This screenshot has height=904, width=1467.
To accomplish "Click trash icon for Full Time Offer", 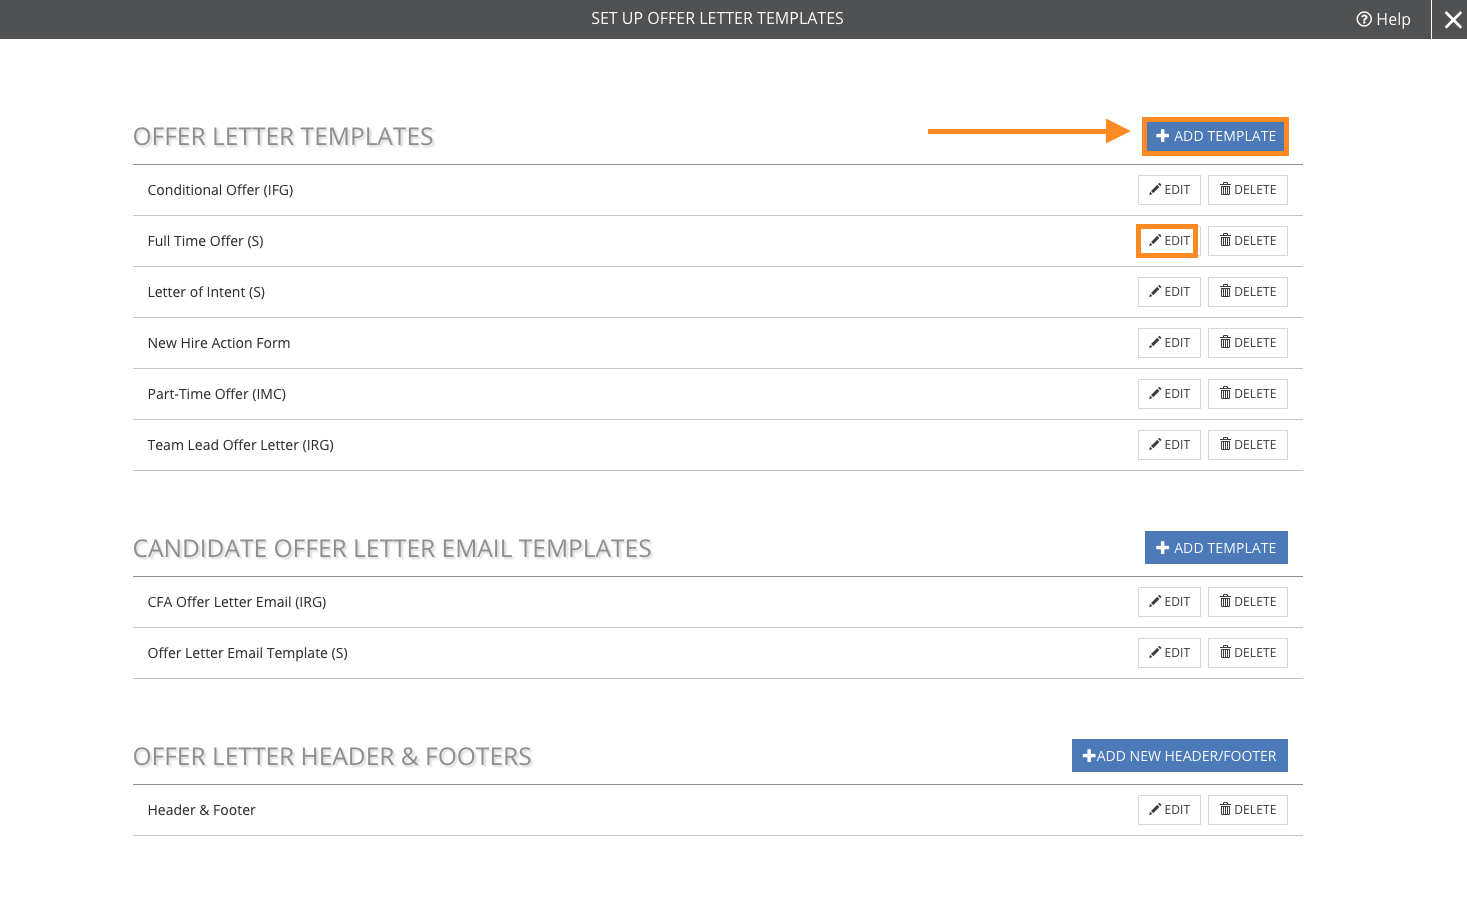I will coord(1225,241).
